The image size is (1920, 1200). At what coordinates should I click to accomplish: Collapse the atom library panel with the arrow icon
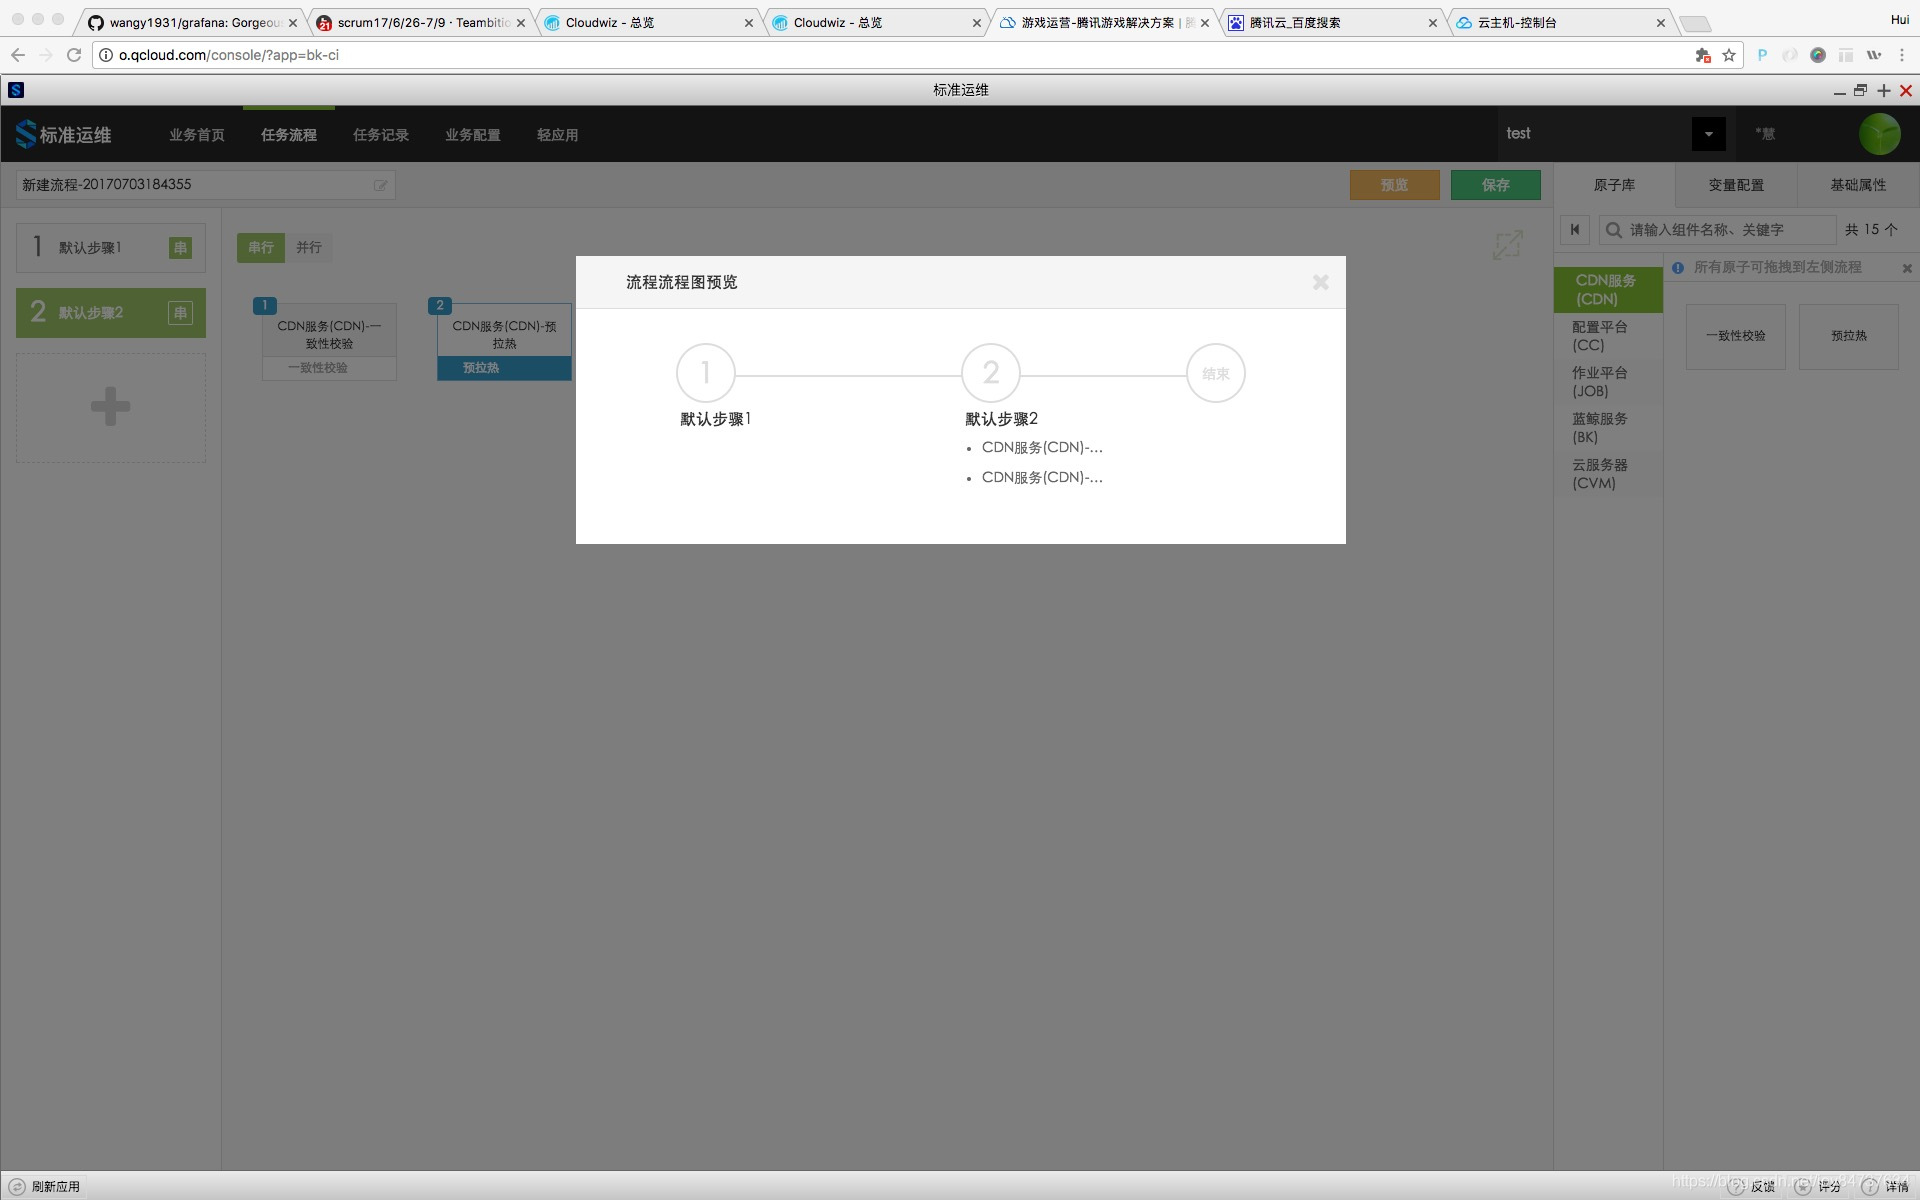[1575, 230]
